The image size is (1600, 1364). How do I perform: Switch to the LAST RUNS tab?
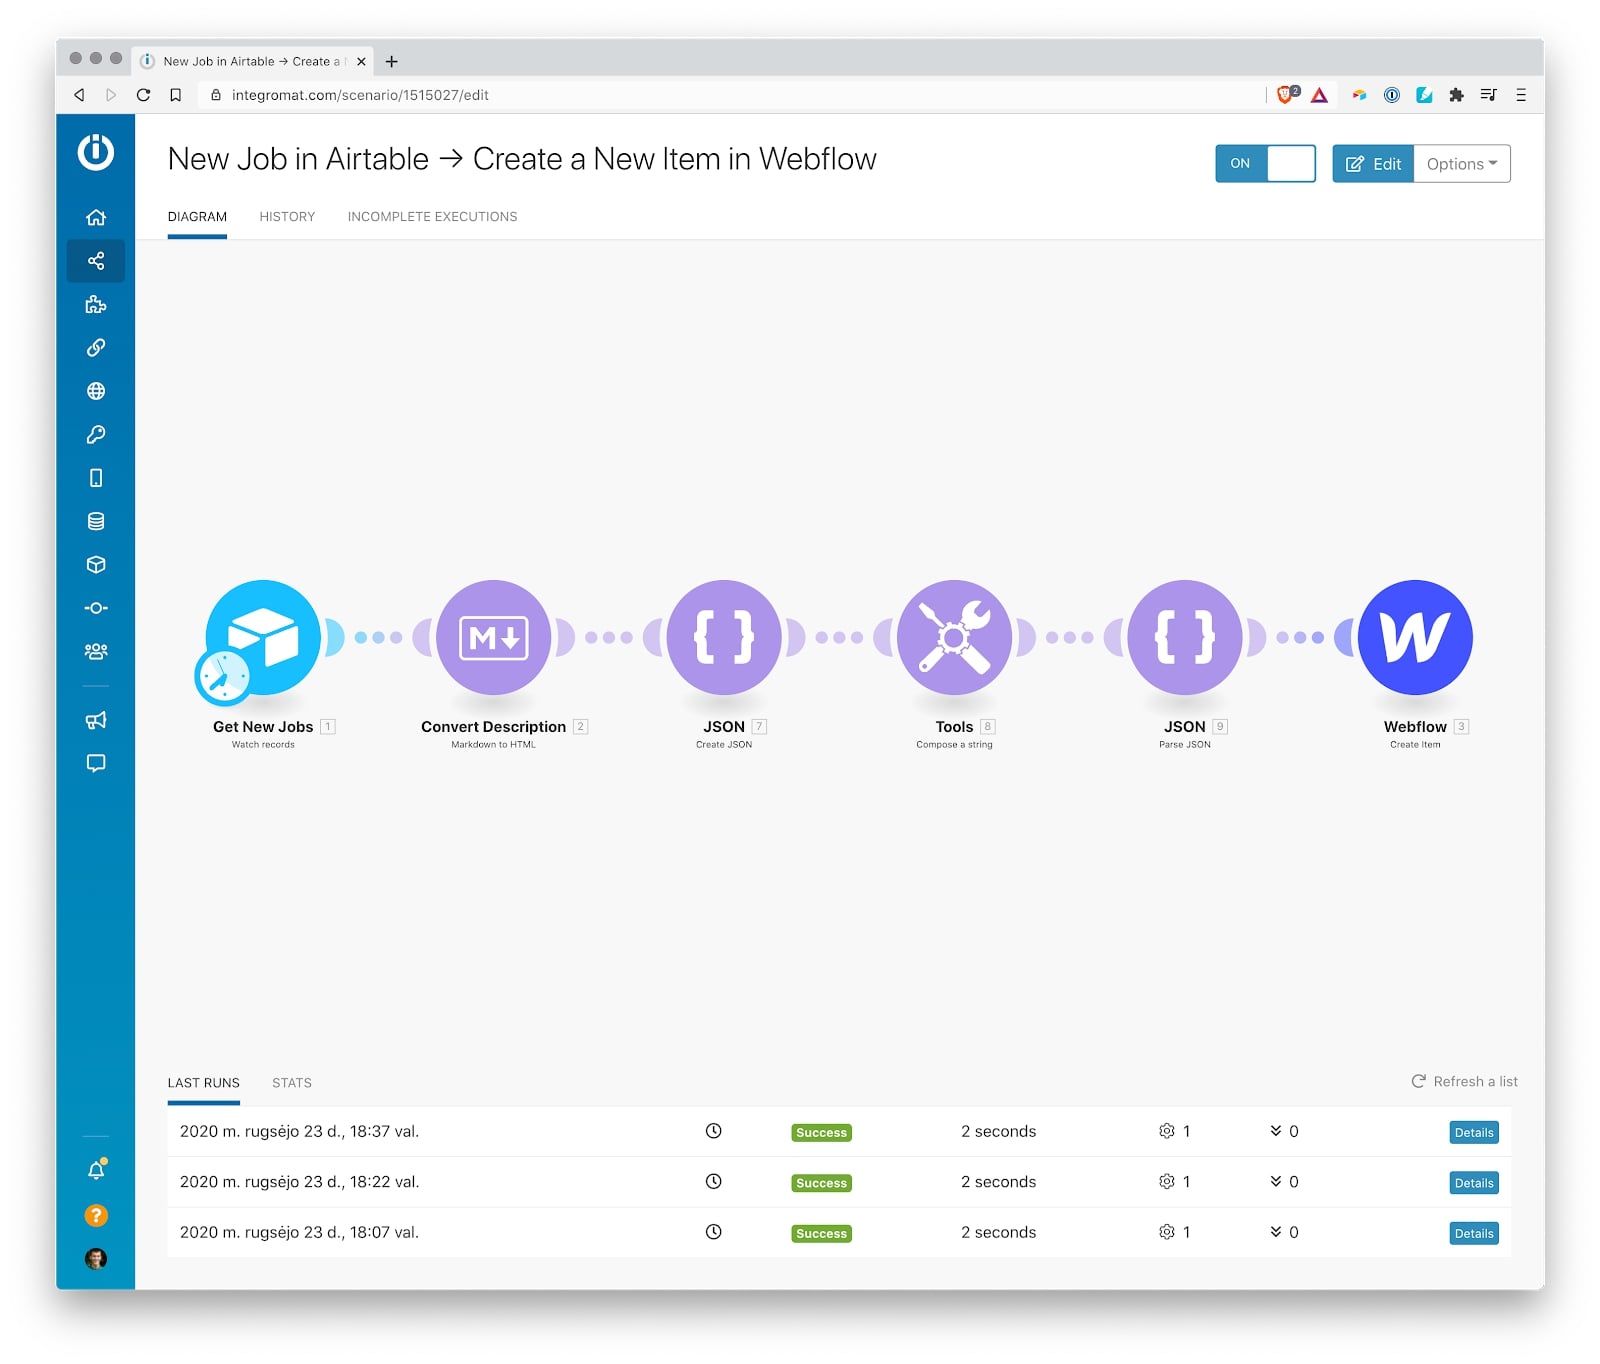point(204,1083)
